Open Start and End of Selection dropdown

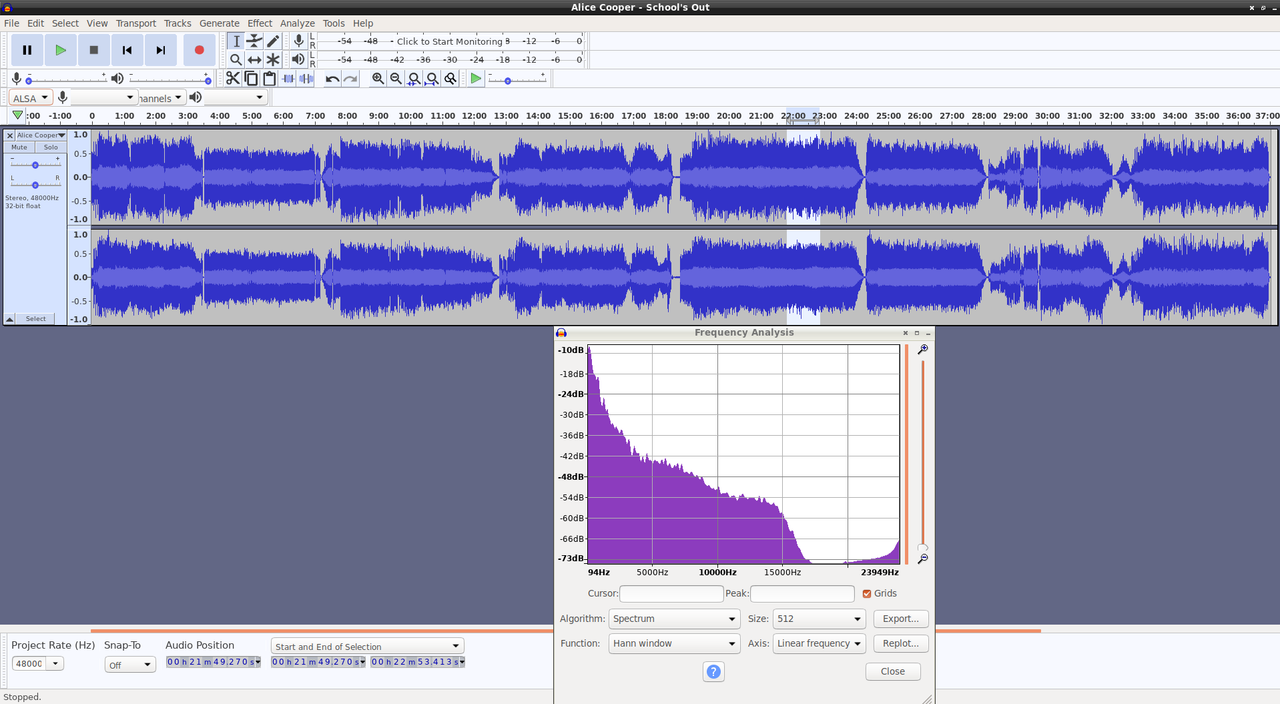pos(368,646)
